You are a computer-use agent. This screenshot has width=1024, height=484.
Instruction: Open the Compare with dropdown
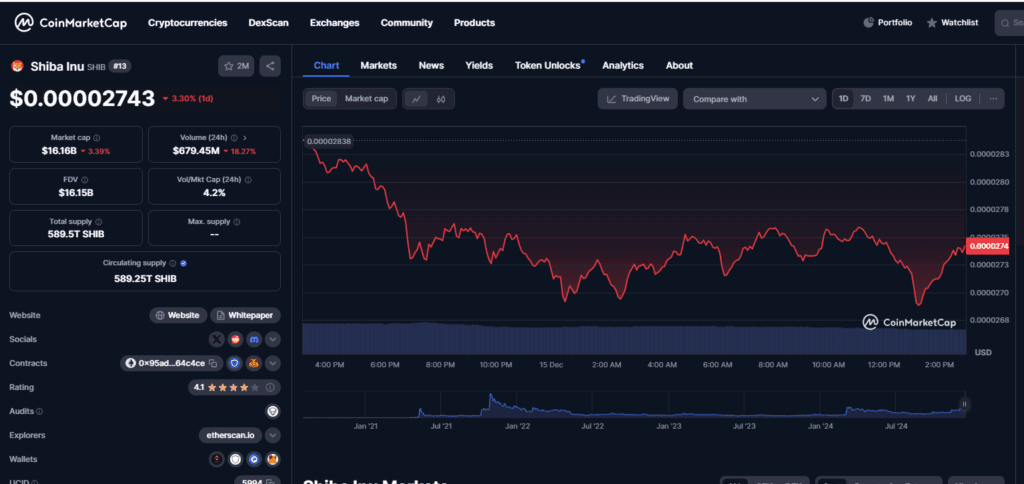tap(754, 99)
